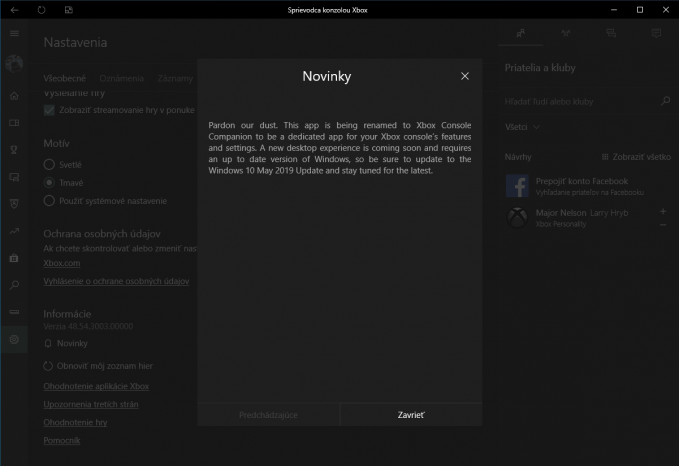Open the Pomocník link
Viewport: 679px width, 466px height.
coord(61,441)
